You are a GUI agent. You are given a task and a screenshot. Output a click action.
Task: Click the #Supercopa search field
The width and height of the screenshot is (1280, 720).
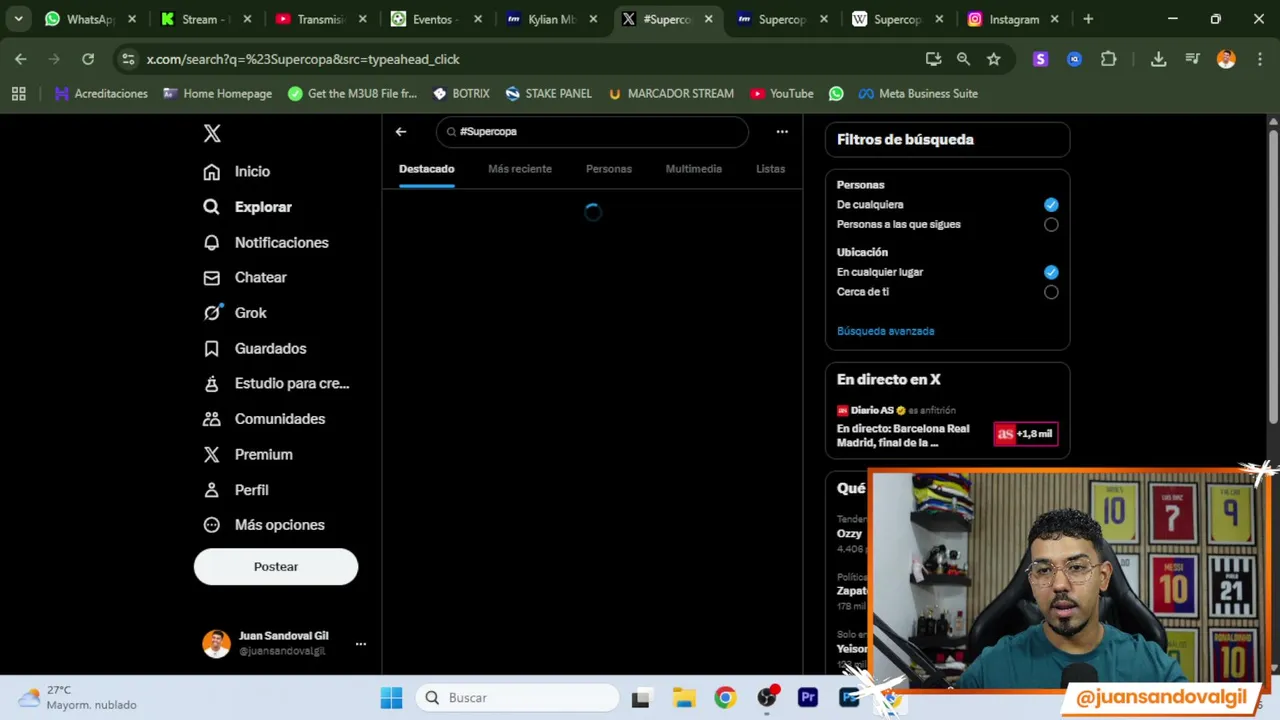[592, 131]
